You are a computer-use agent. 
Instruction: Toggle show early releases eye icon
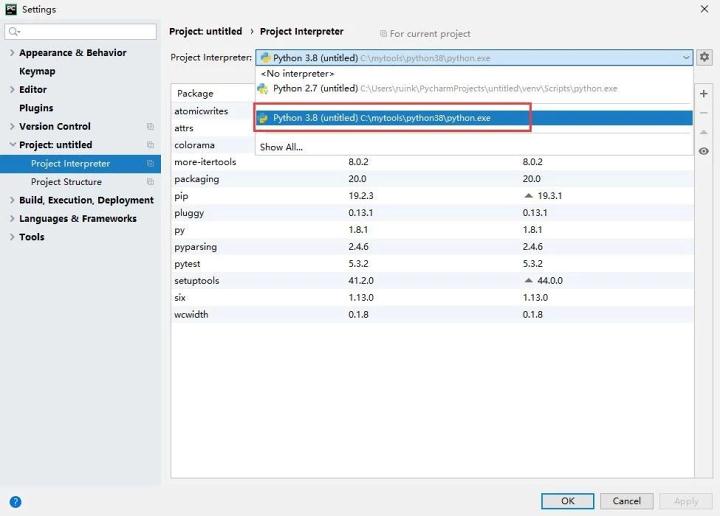(x=703, y=151)
